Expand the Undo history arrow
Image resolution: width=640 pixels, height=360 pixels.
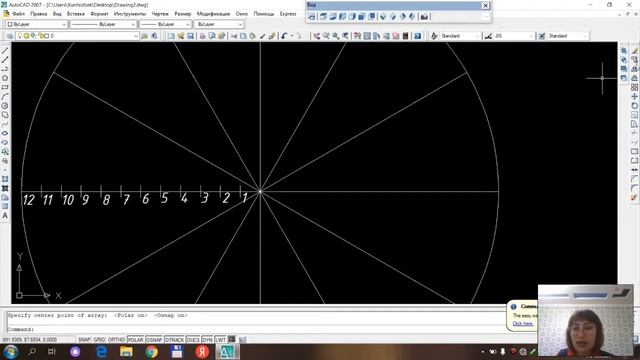(x=292, y=36)
